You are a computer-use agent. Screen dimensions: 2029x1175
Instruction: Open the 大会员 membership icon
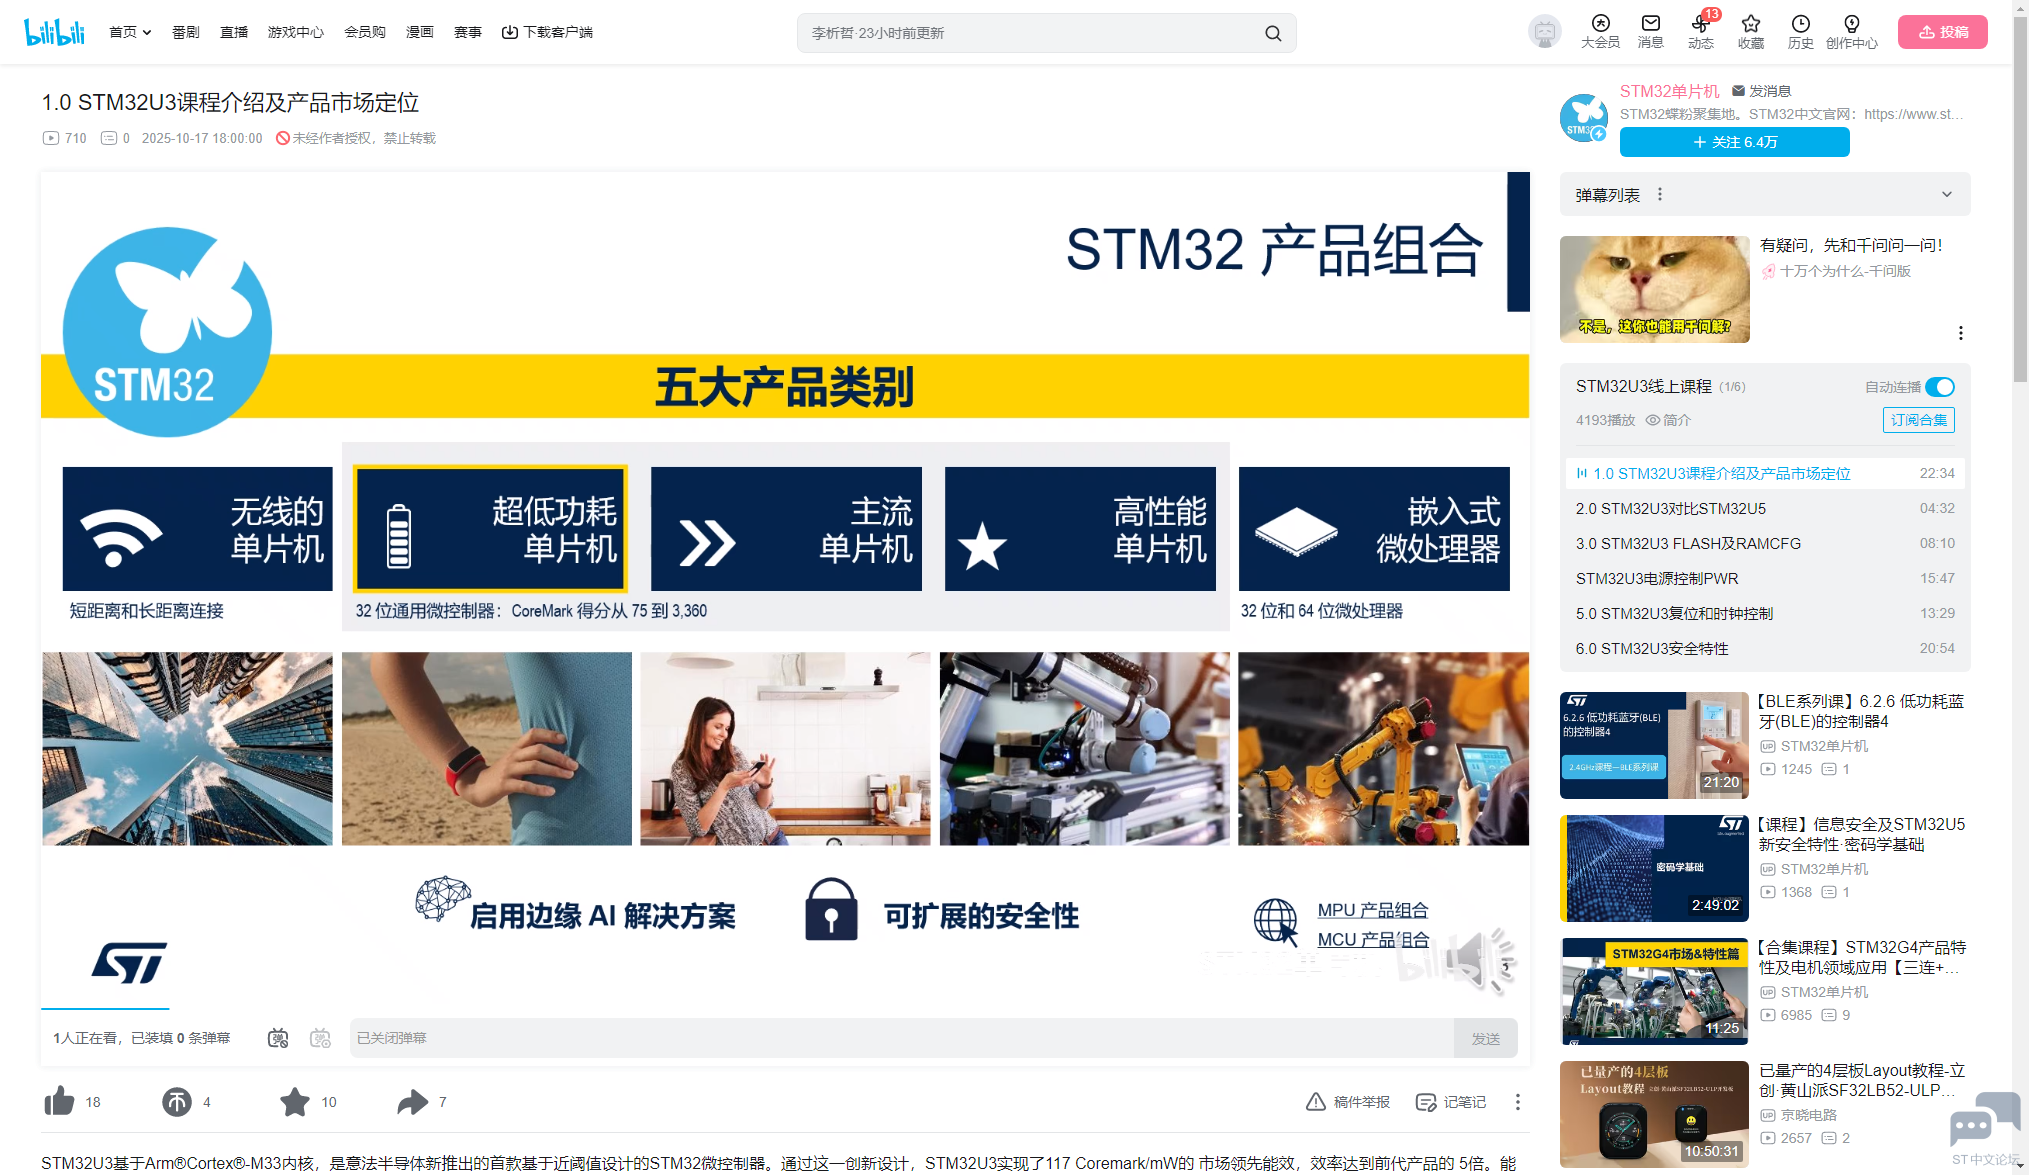point(1600,31)
